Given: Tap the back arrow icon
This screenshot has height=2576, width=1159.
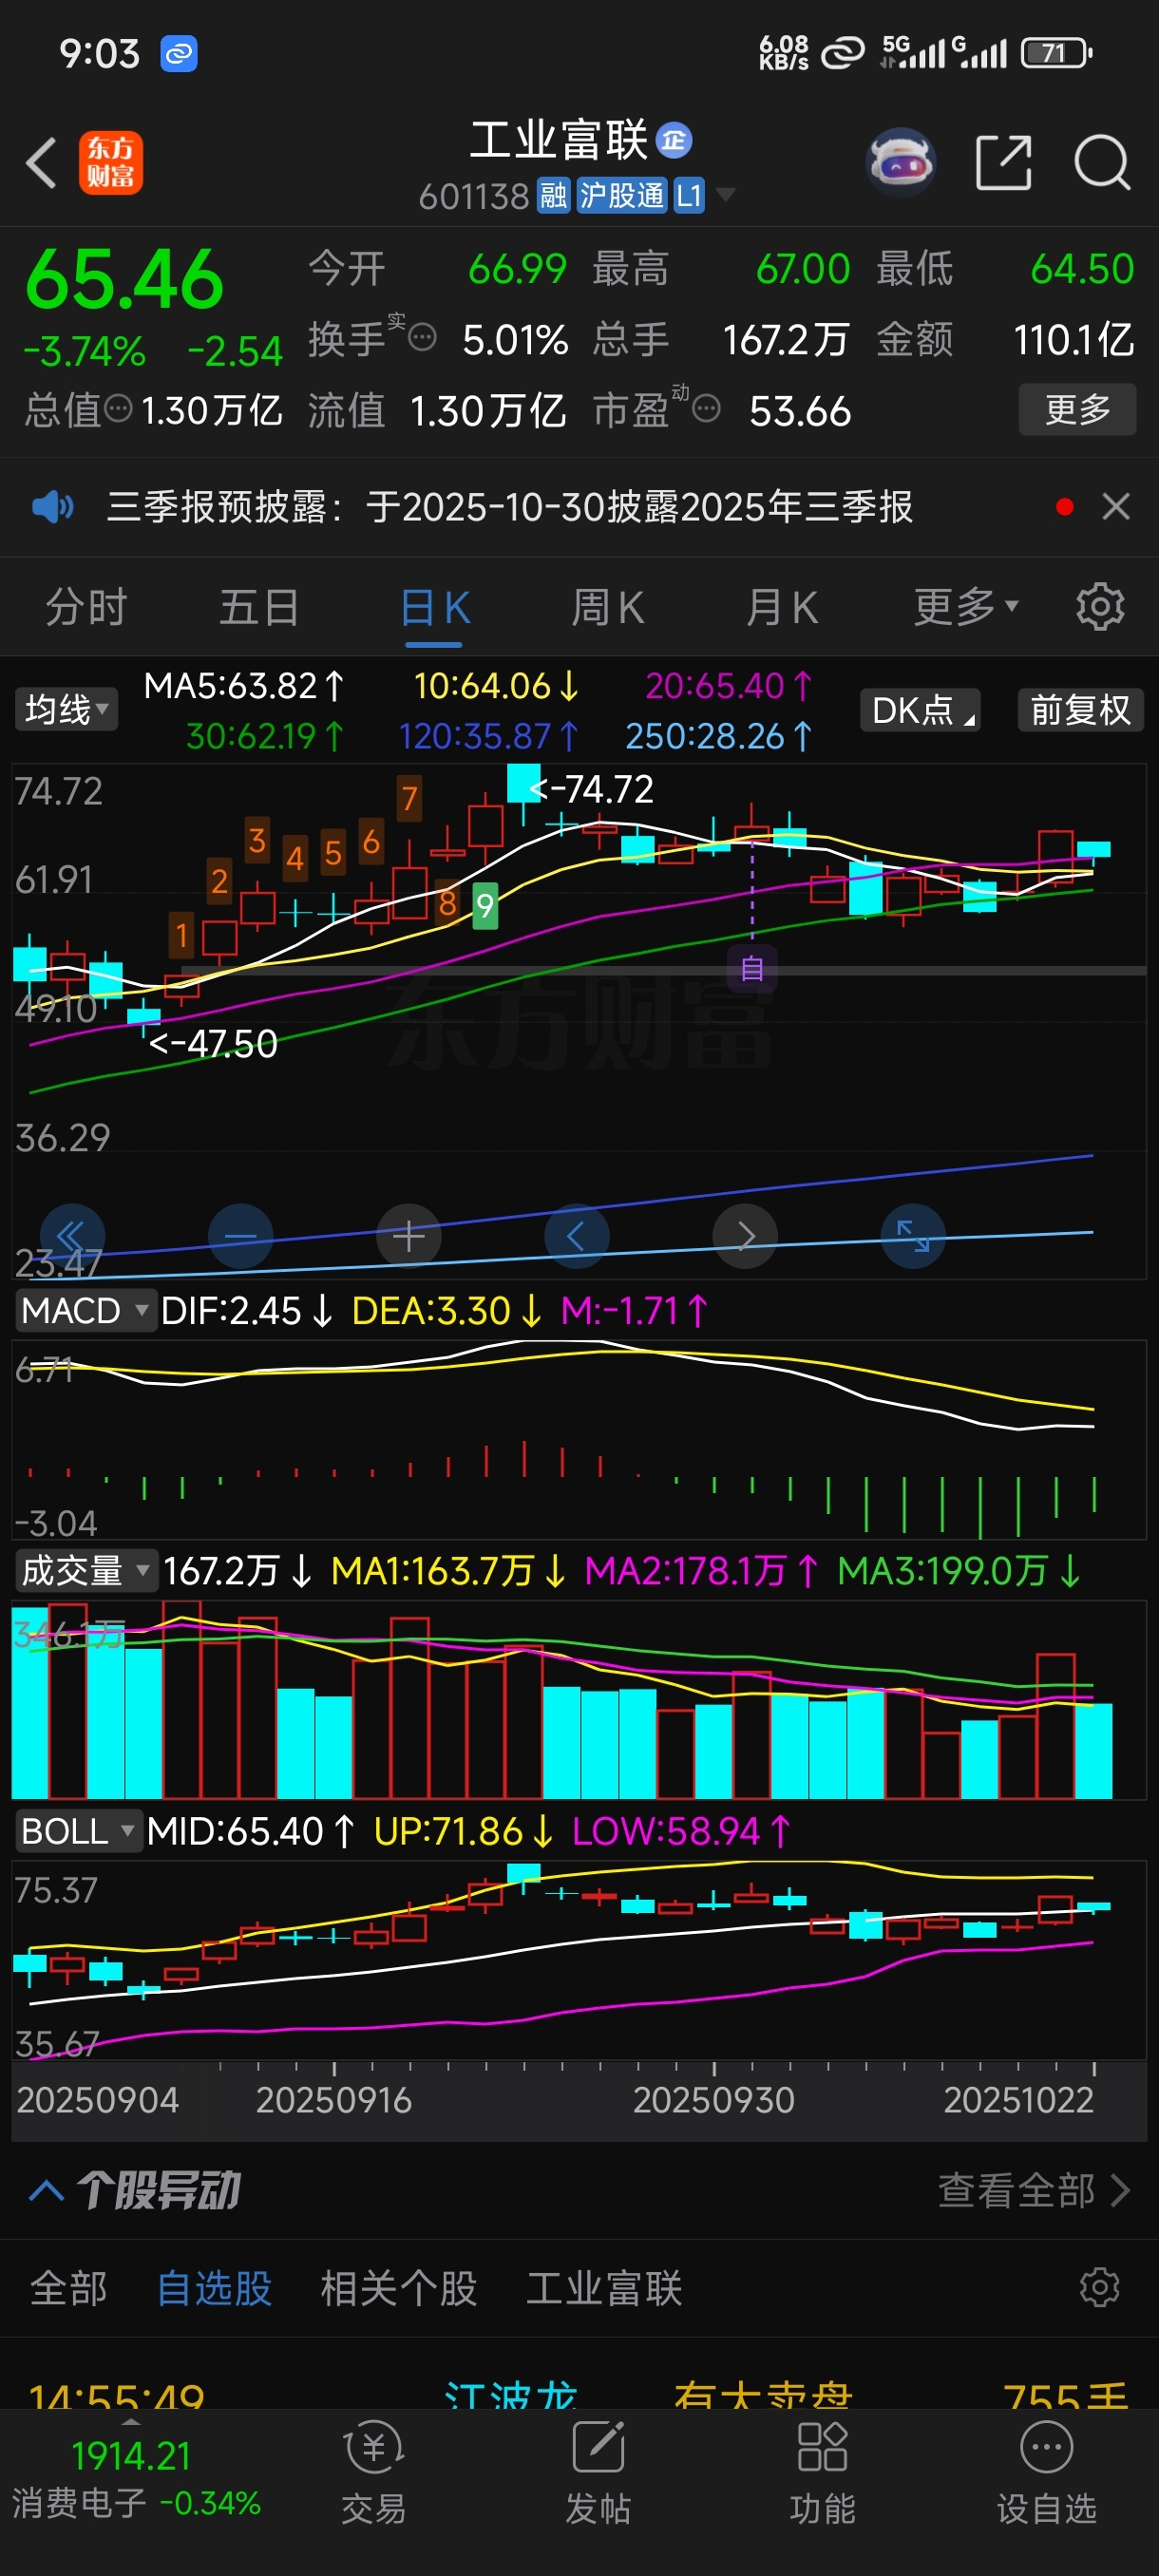Looking at the screenshot, I should coord(41,163).
